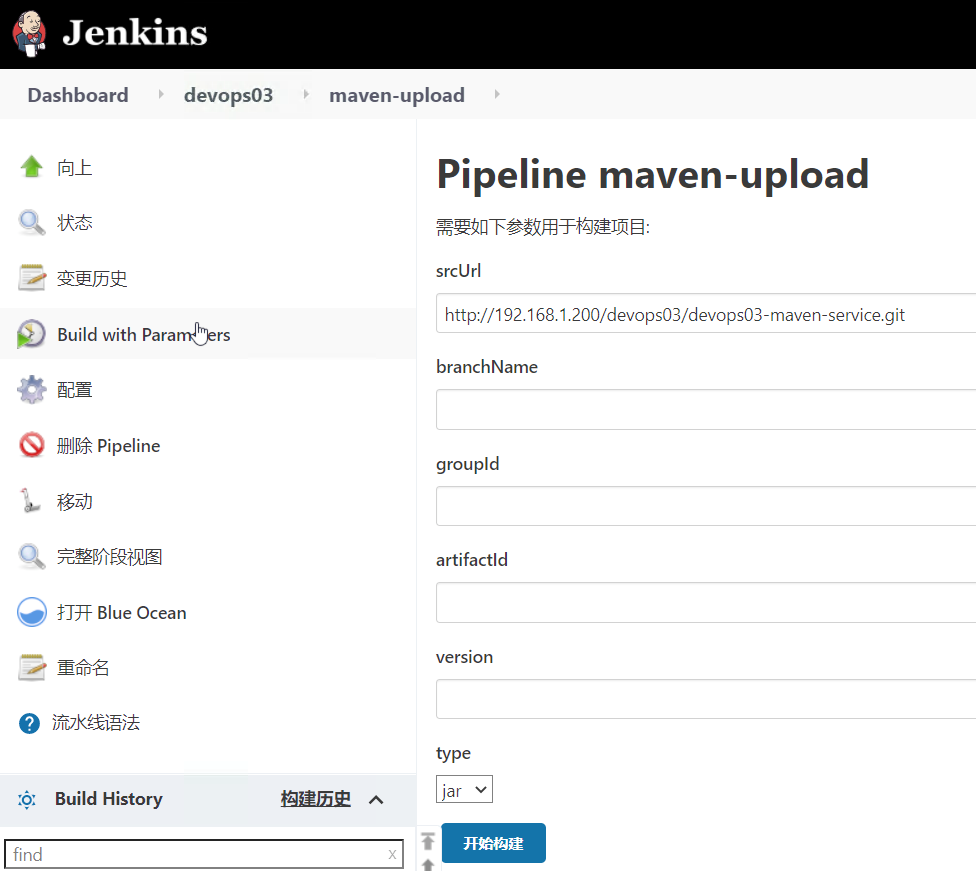Go to Dashboard breadcrumb
Viewport: 976px width, 871px height.
[x=78, y=95]
